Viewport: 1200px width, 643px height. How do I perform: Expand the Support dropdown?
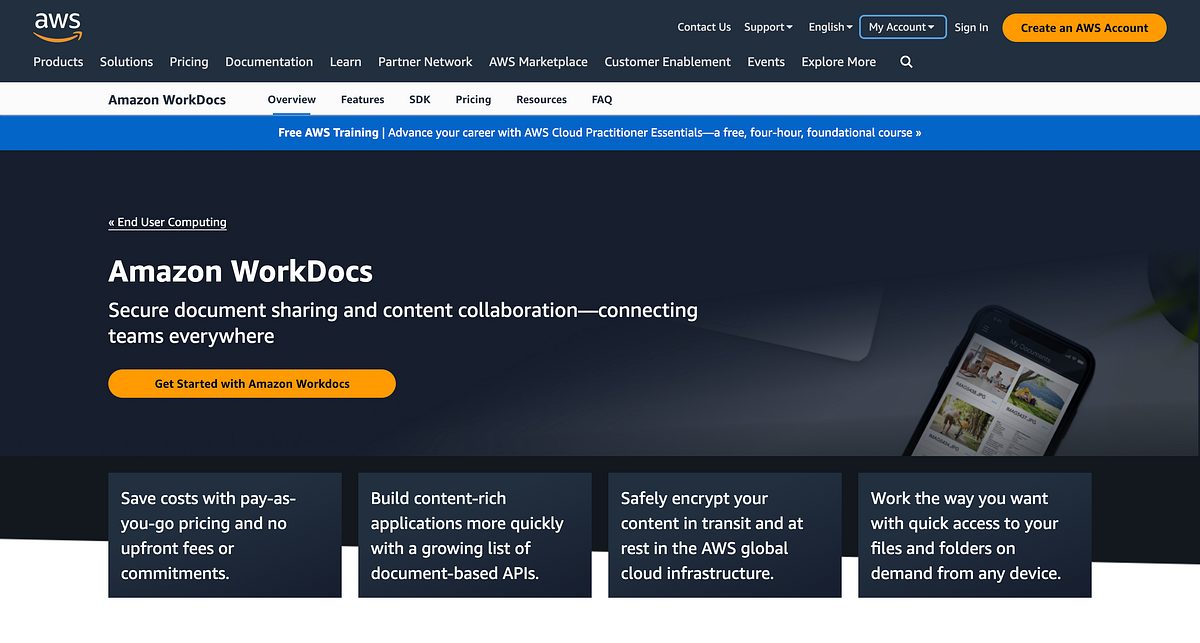click(767, 27)
